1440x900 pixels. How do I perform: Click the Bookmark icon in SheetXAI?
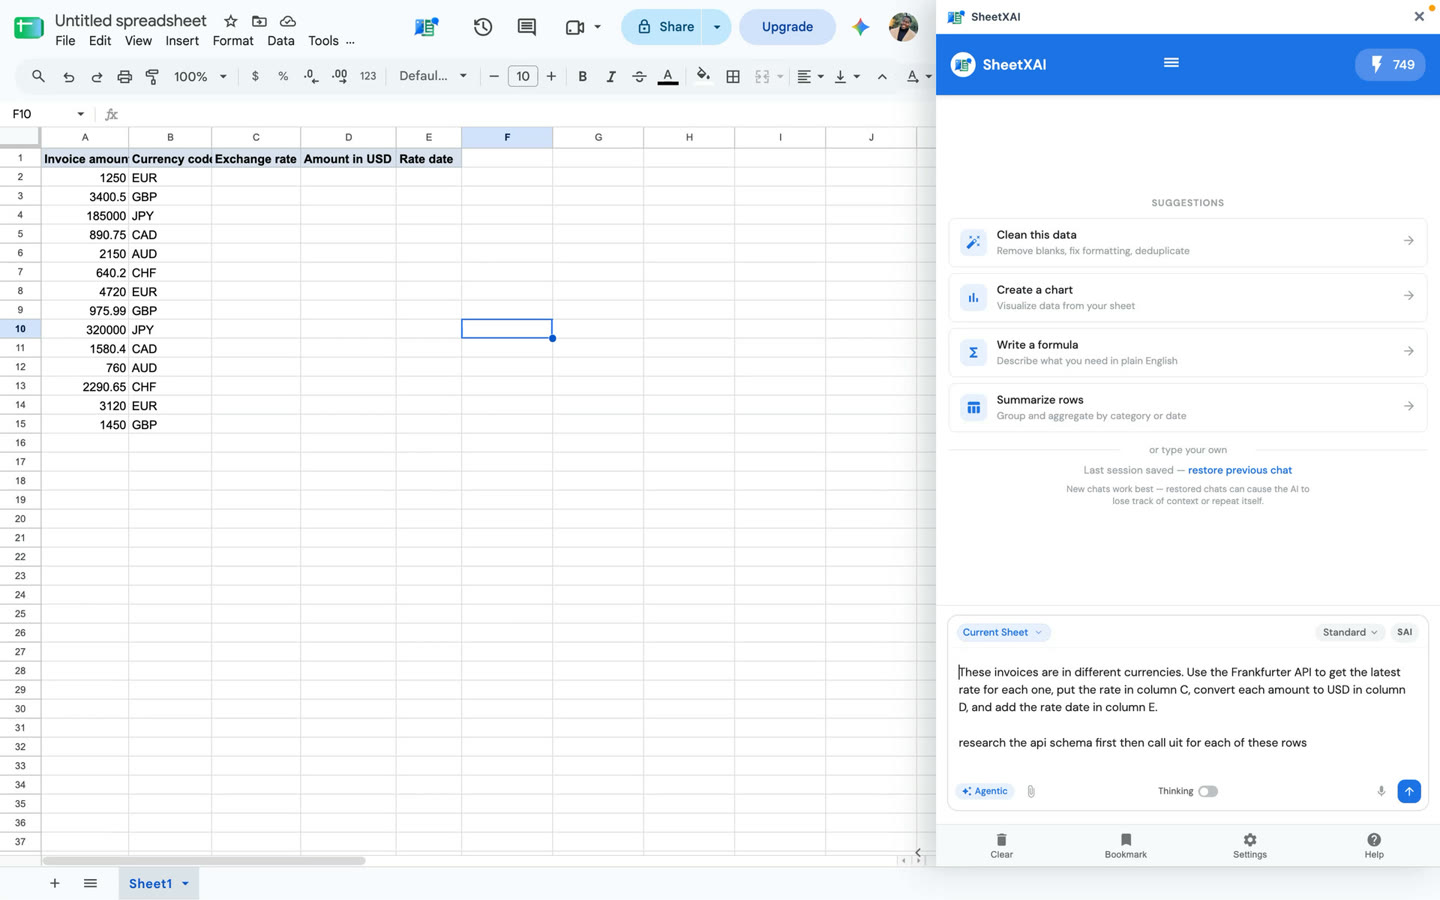point(1125,846)
